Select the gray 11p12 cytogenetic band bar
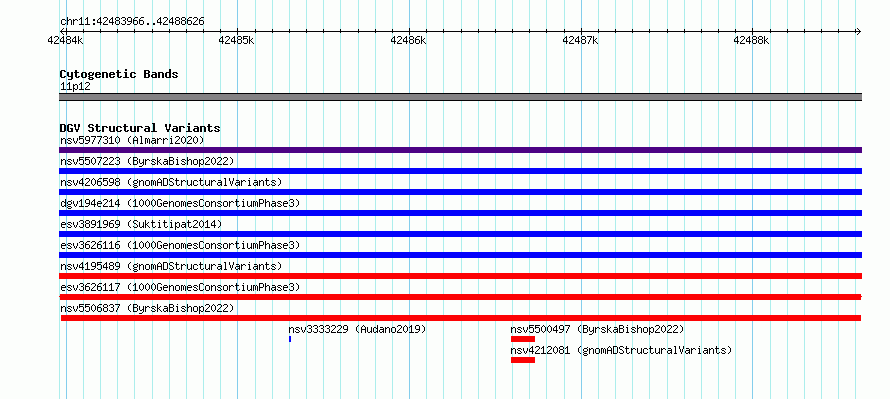This screenshot has height=399, width=890. [x=460, y=97]
